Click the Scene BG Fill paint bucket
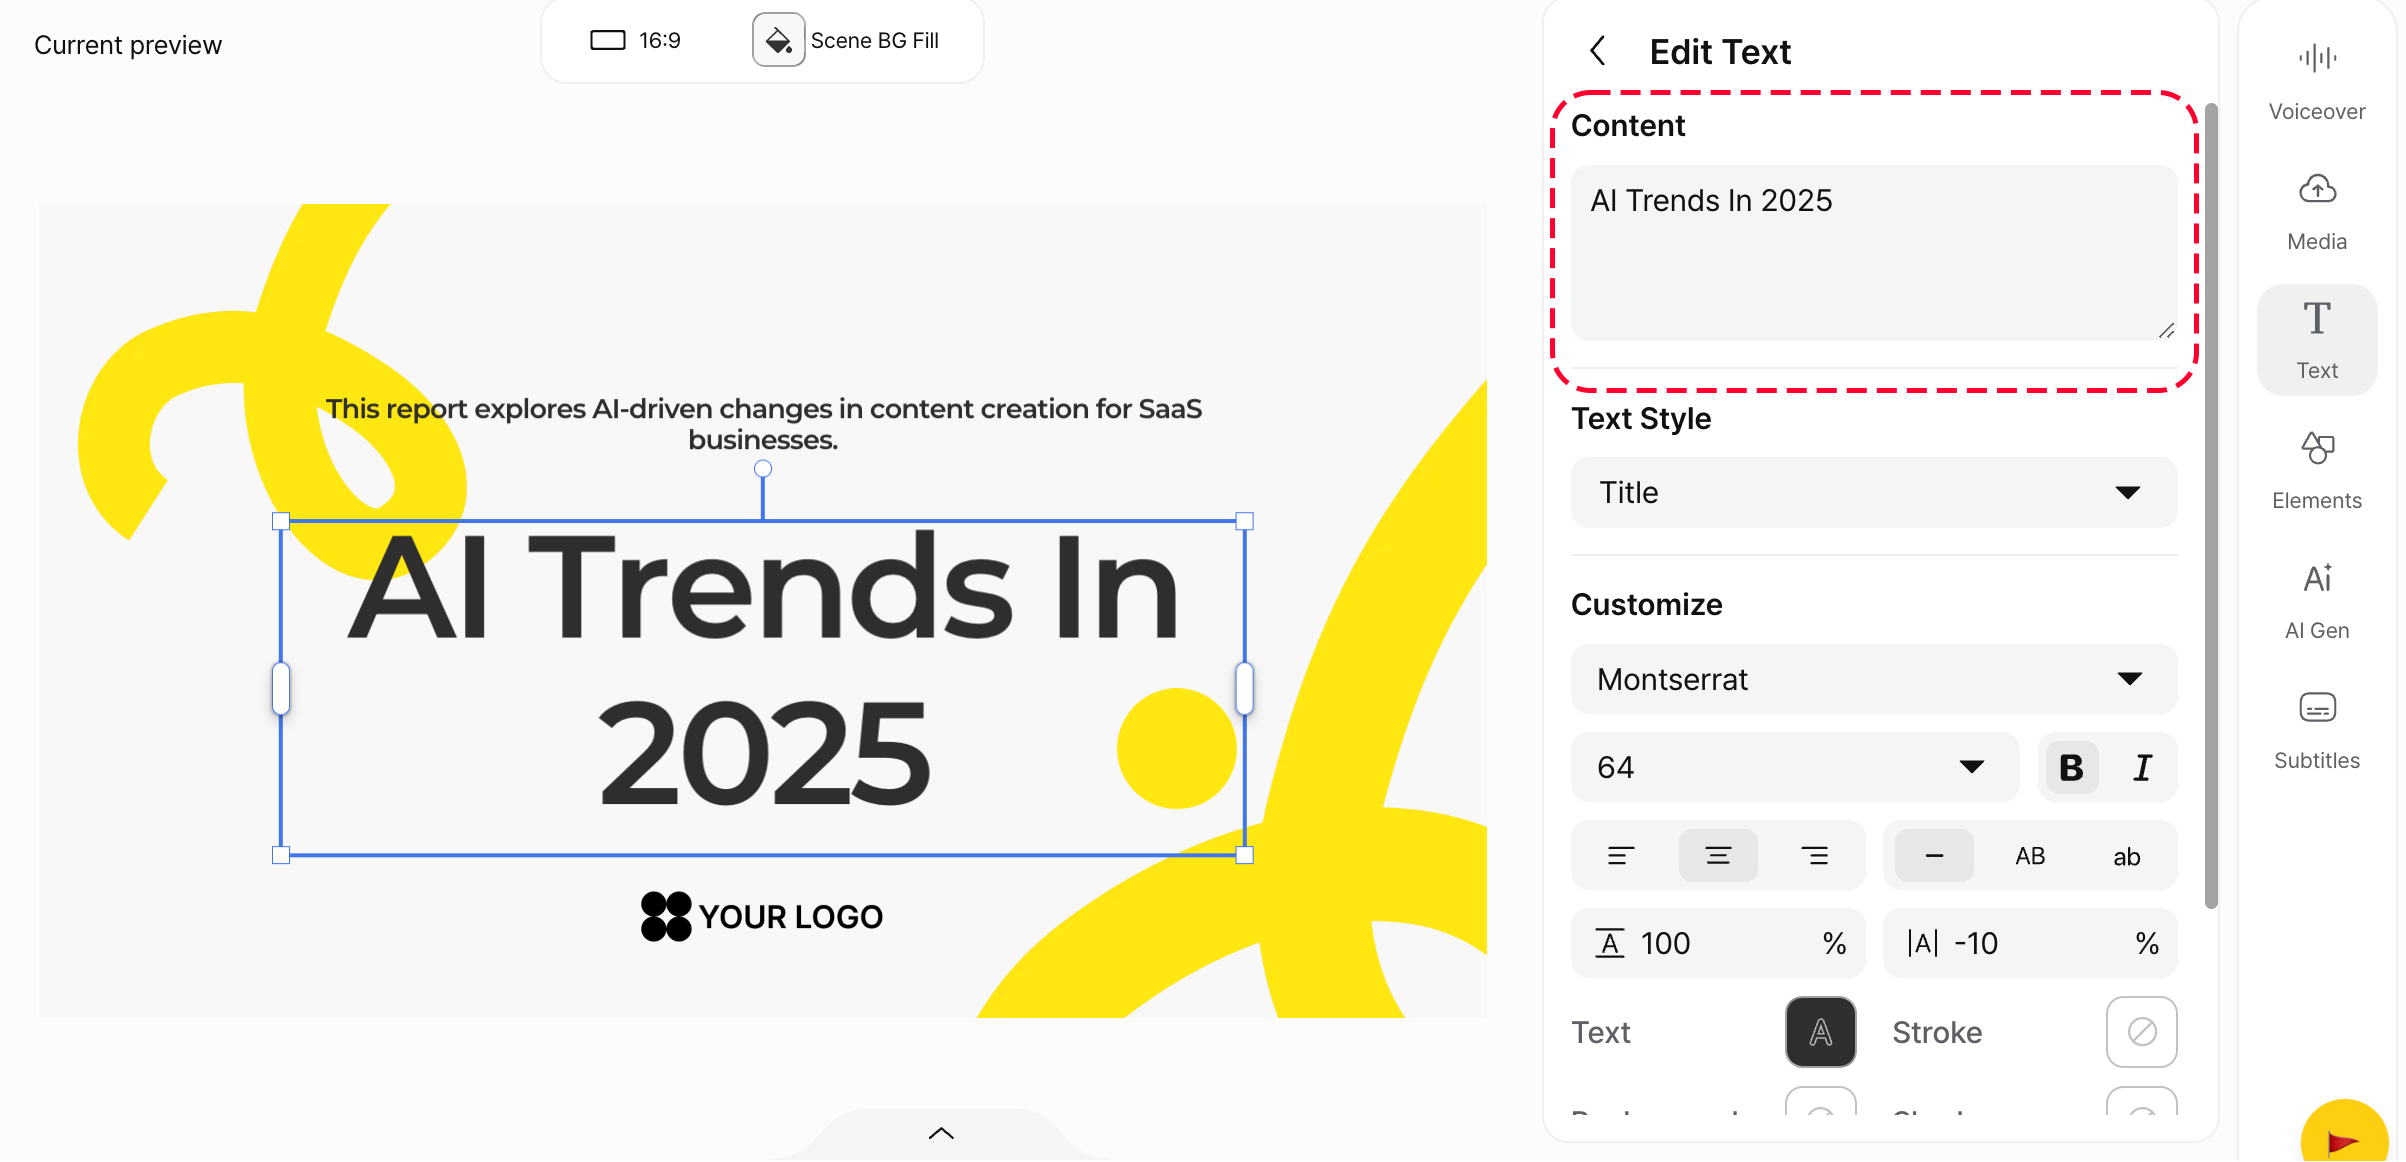Image resolution: width=2406 pixels, height=1162 pixels. click(778, 40)
